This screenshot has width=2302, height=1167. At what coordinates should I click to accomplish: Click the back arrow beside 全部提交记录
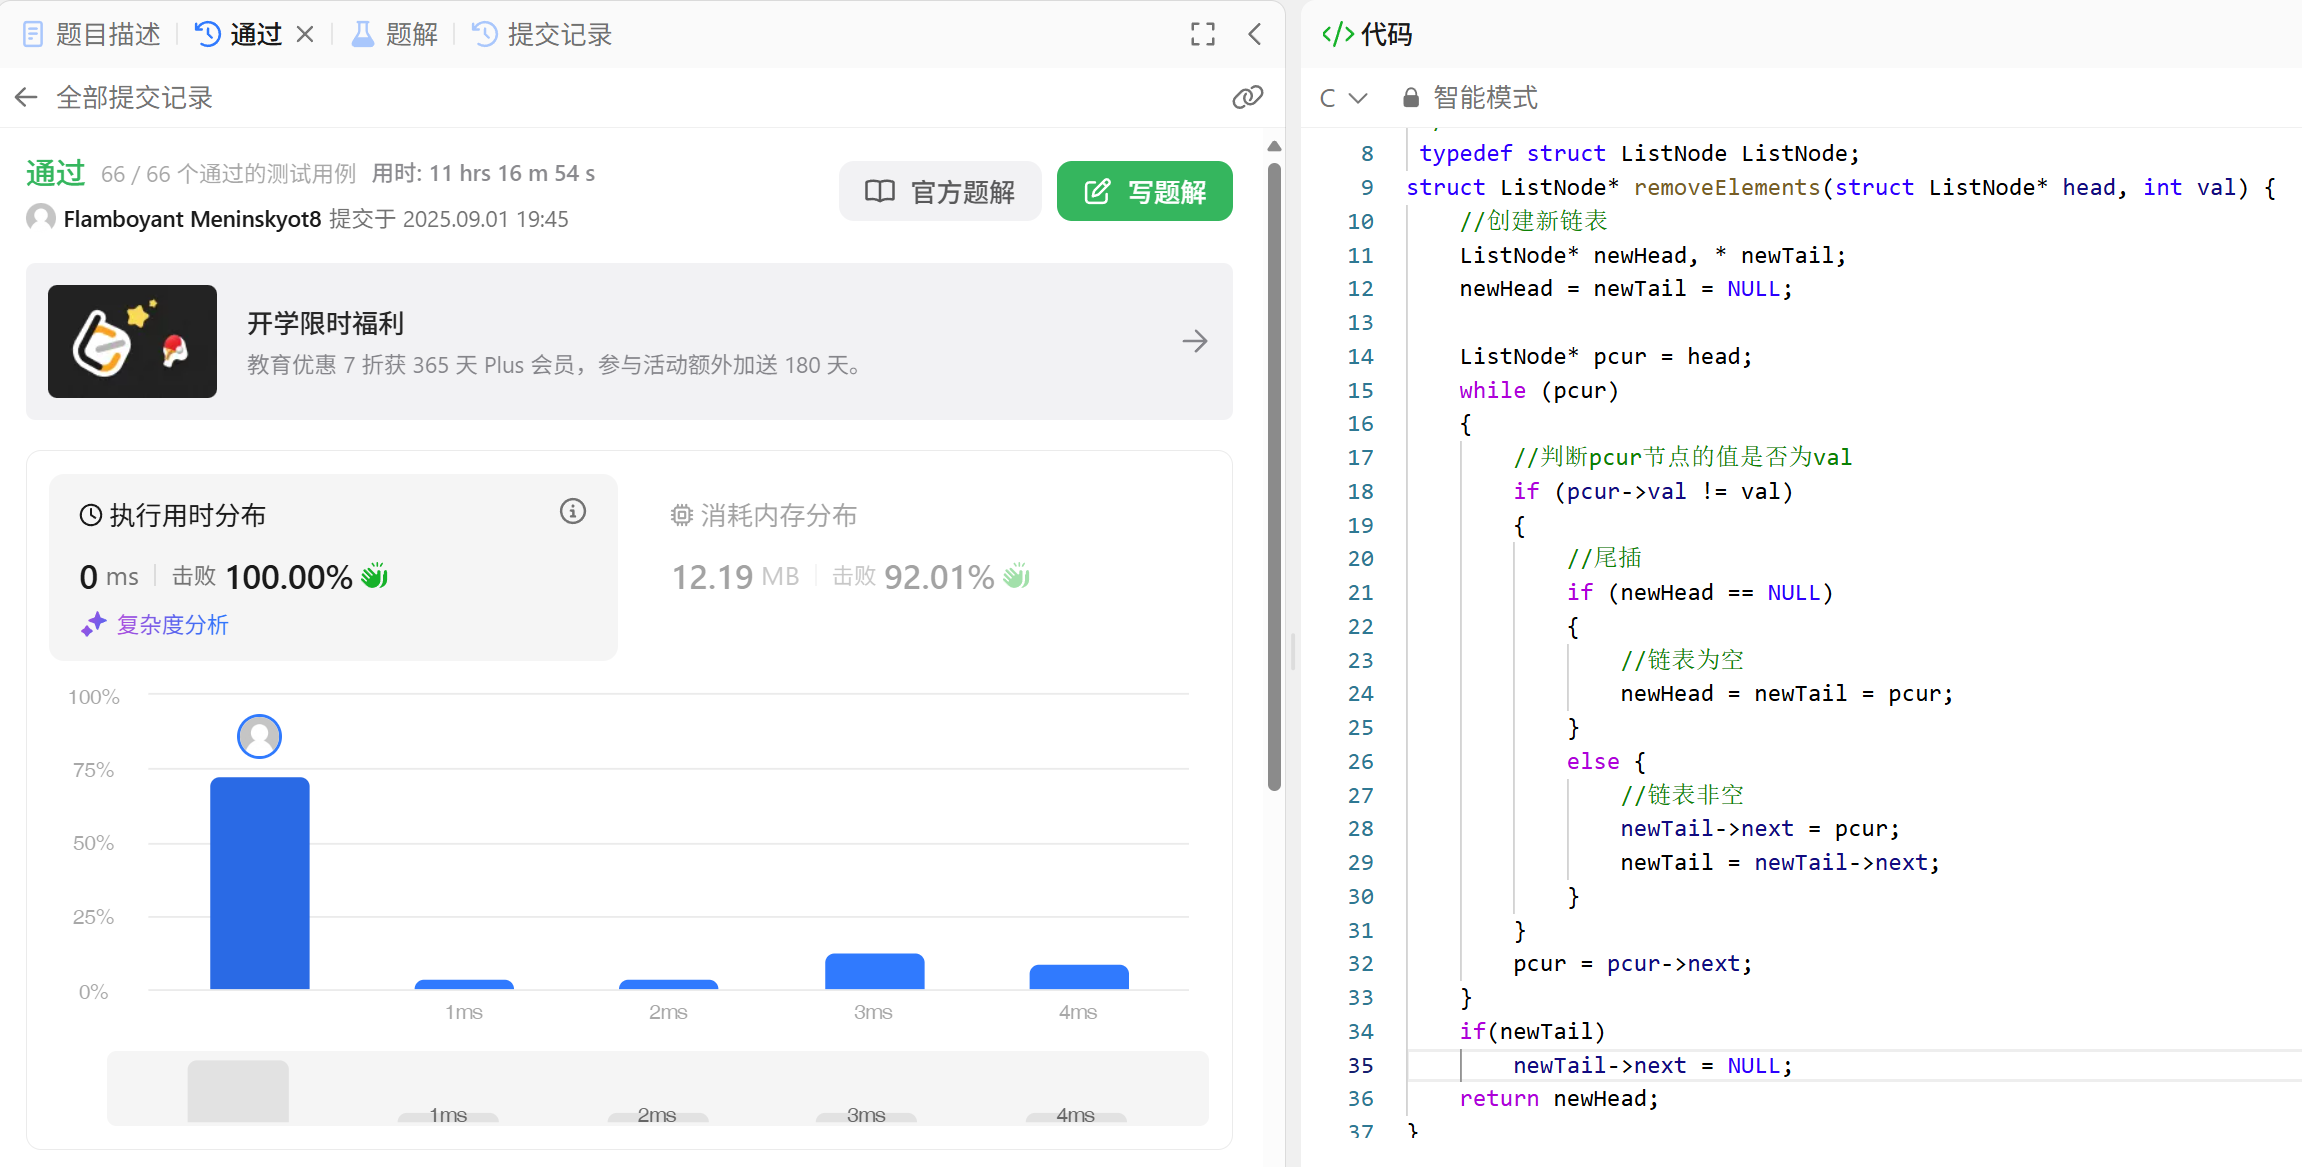click(x=27, y=97)
